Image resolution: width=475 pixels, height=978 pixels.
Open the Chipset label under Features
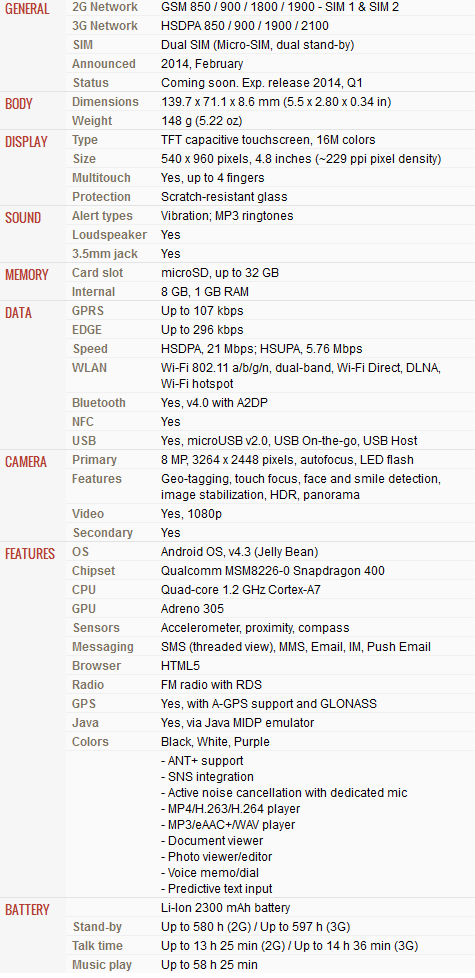click(94, 571)
